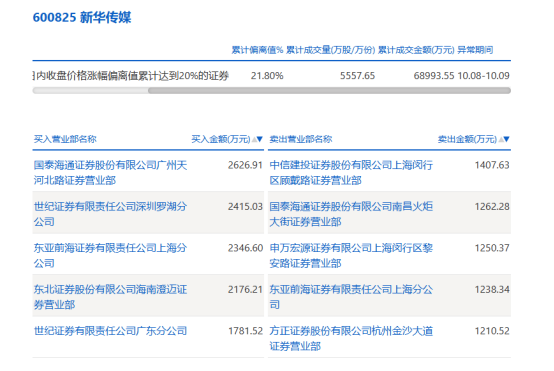This screenshot has width=554, height=371.
Task: Open 申万宏源证券 上海闵行区黎安路 seller link
Action: point(351,255)
